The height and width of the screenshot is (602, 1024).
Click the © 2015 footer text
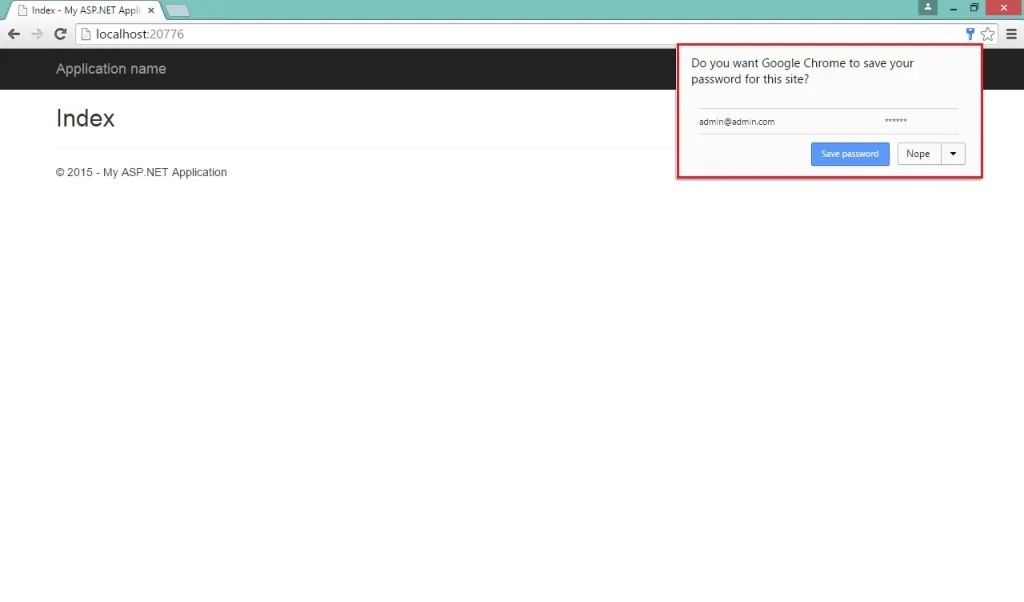pos(141,172)
